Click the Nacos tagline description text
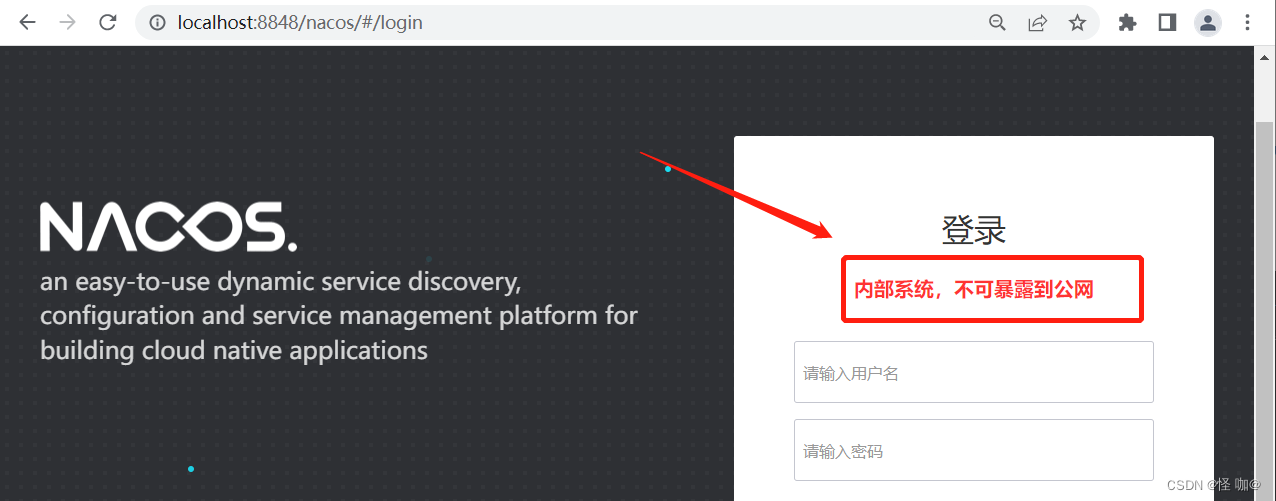Image resolution: width=1276 pixels, height=501 pixels. [x=338, y=317]
